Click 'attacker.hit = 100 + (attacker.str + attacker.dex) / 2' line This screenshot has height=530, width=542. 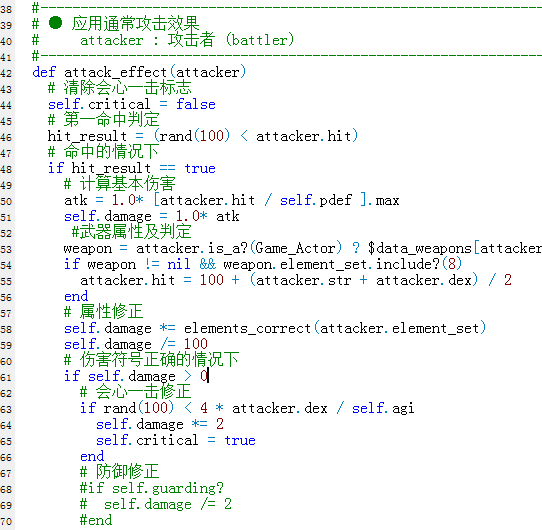point(296,280)
